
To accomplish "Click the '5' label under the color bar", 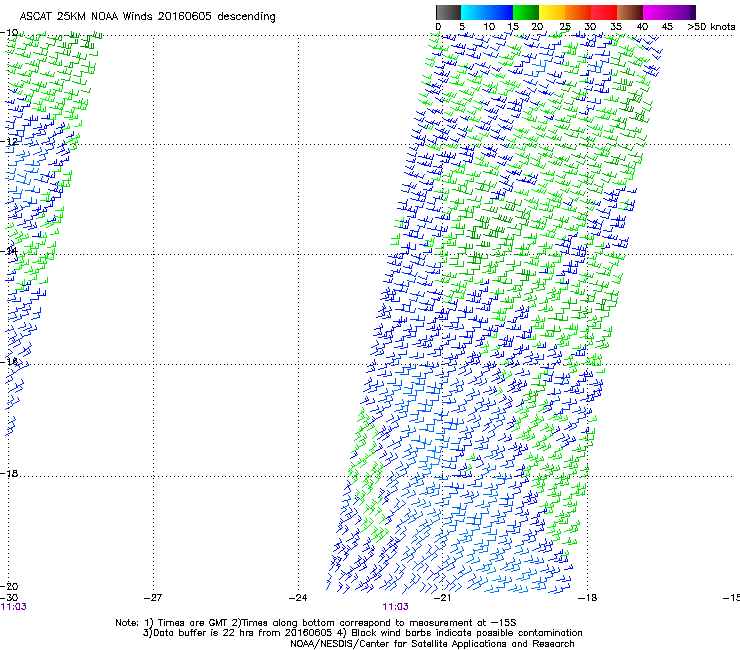I will 462,26.
